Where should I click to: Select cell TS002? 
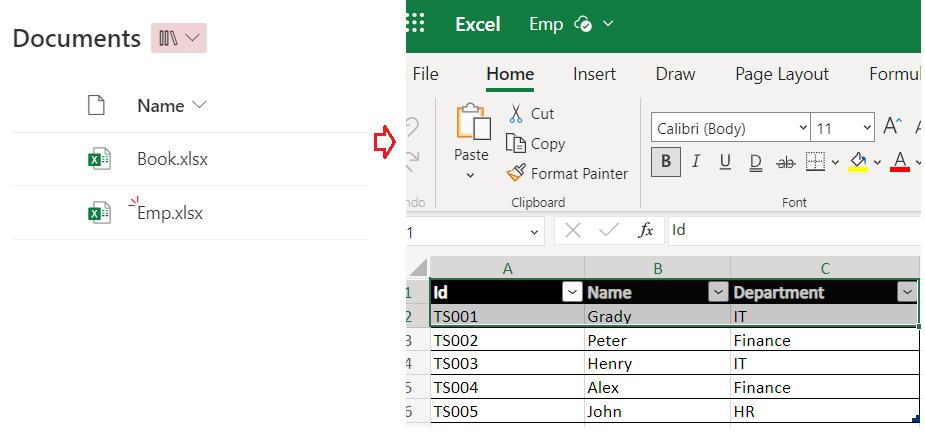click(x=507, y=340)
